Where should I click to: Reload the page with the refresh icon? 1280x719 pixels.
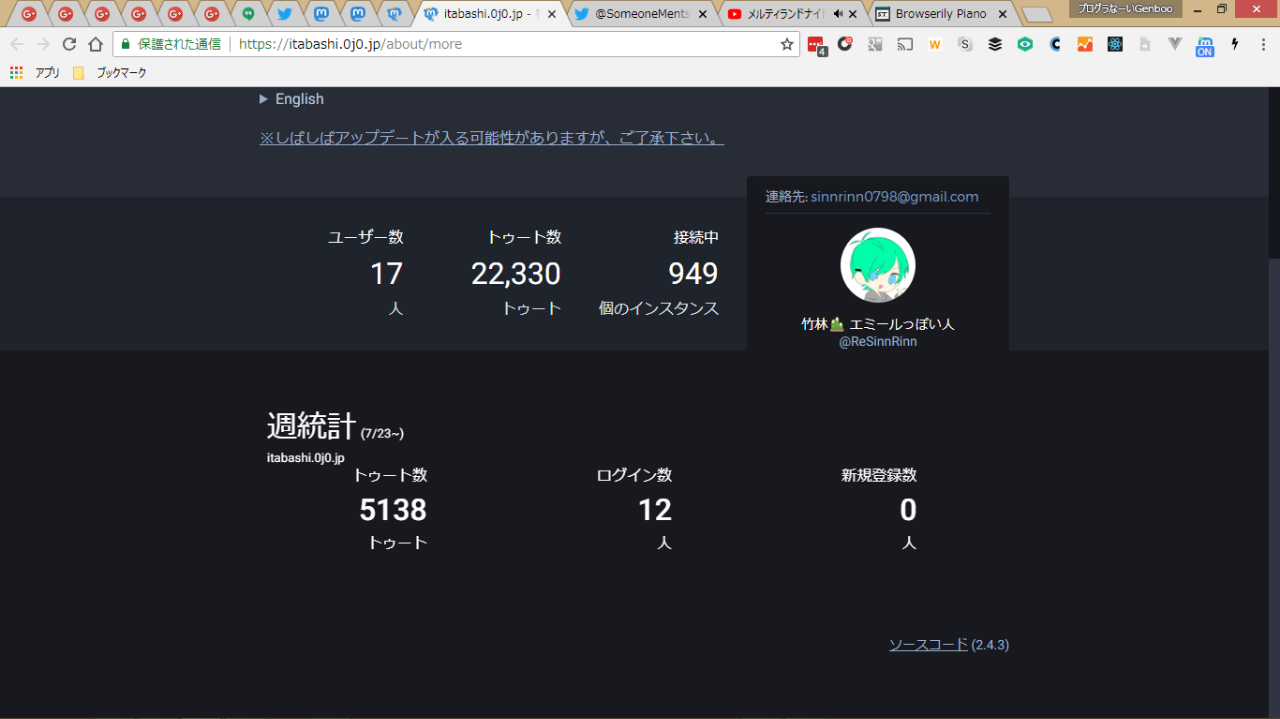click(69, 44)
